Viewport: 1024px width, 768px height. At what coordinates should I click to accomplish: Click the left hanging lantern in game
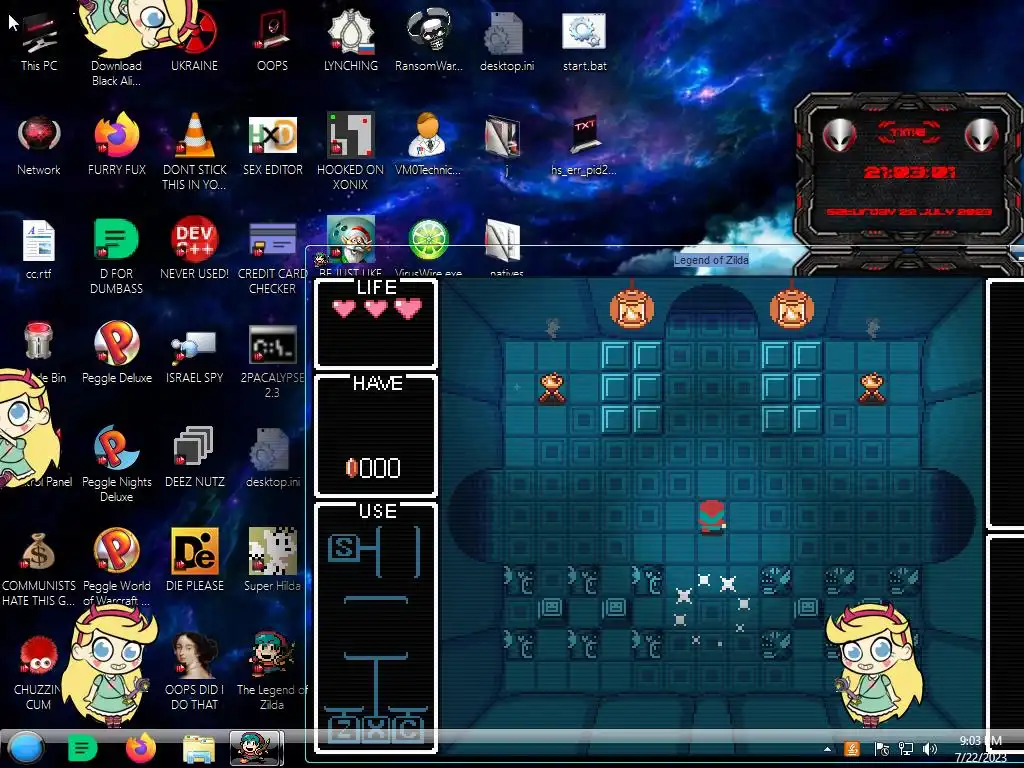point(632,307)
